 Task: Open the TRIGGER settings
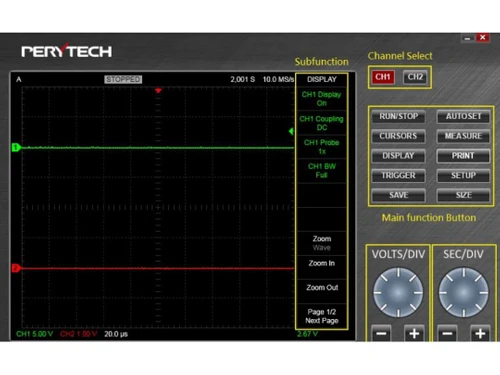(399, 175)
